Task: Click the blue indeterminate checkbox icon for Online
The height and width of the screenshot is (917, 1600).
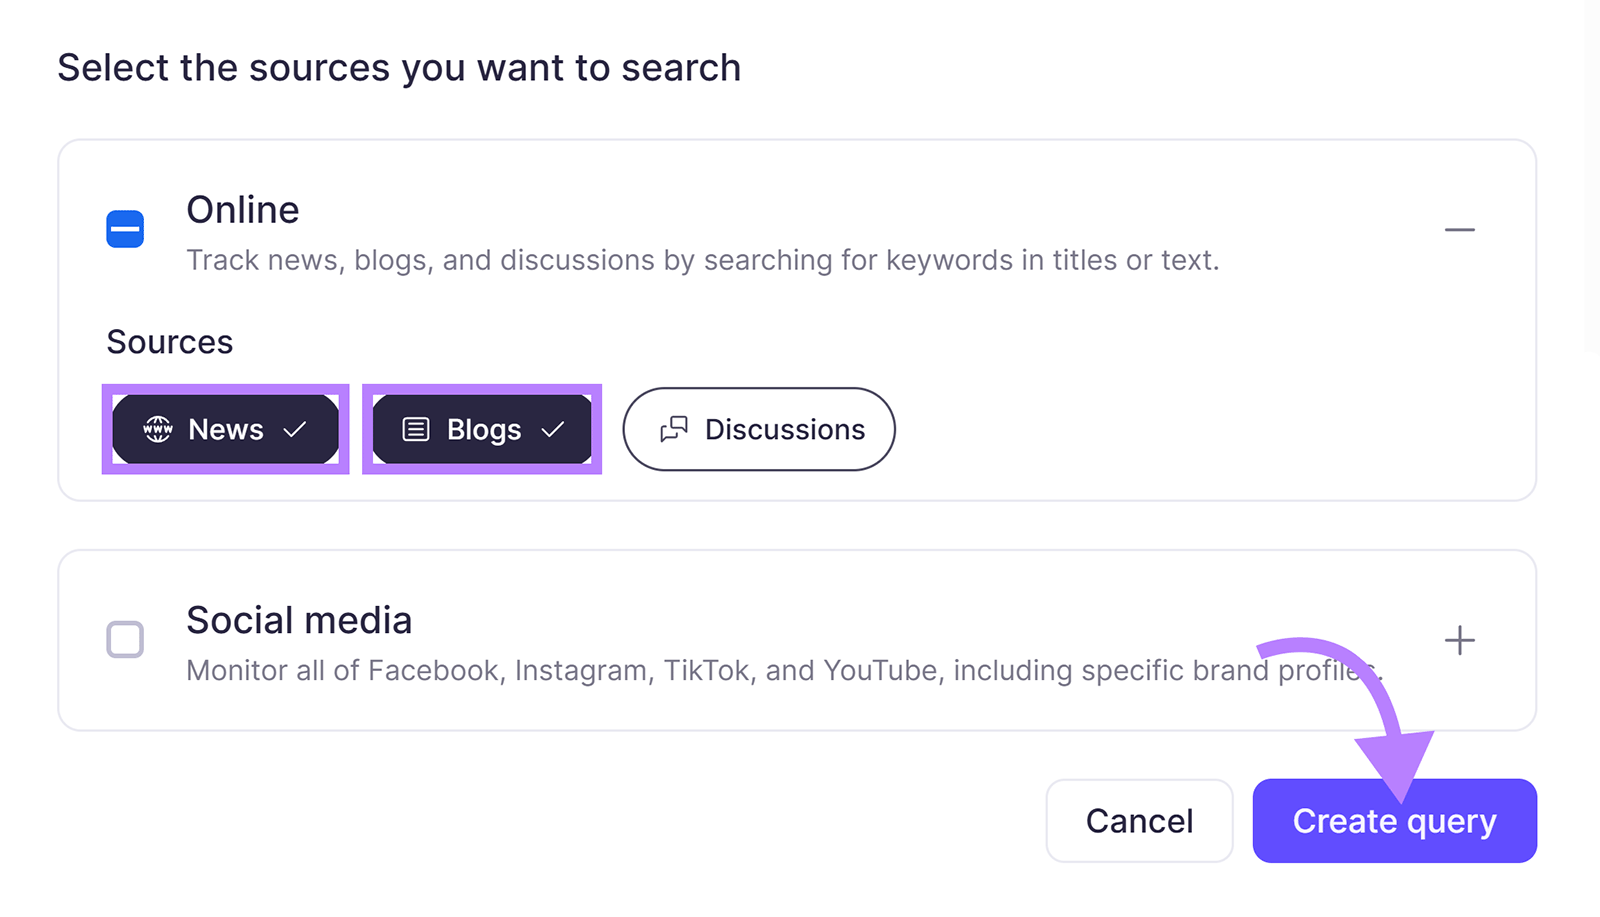Action: [x=125, y=229]
